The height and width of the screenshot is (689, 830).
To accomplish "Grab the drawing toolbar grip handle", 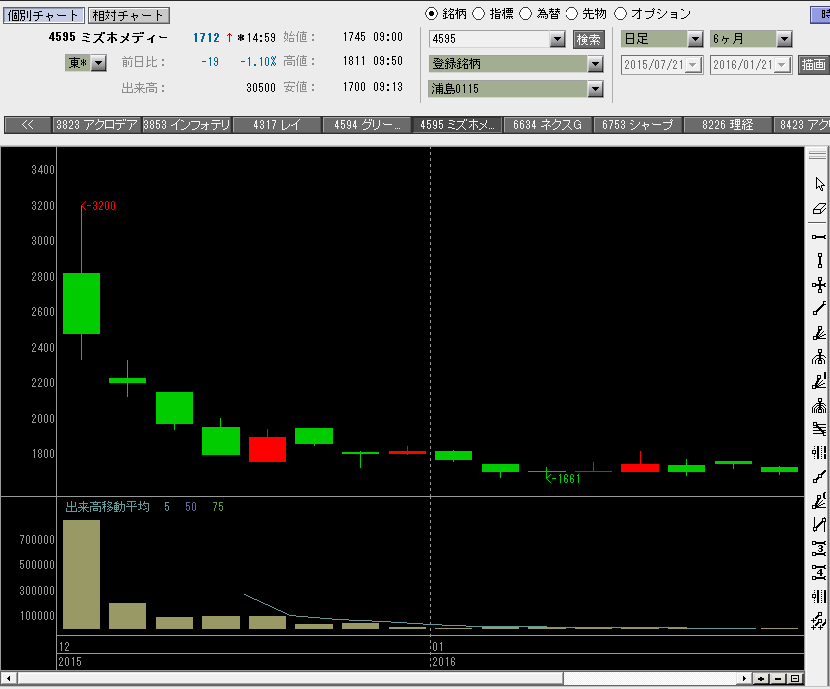I will tap(818, 155).
